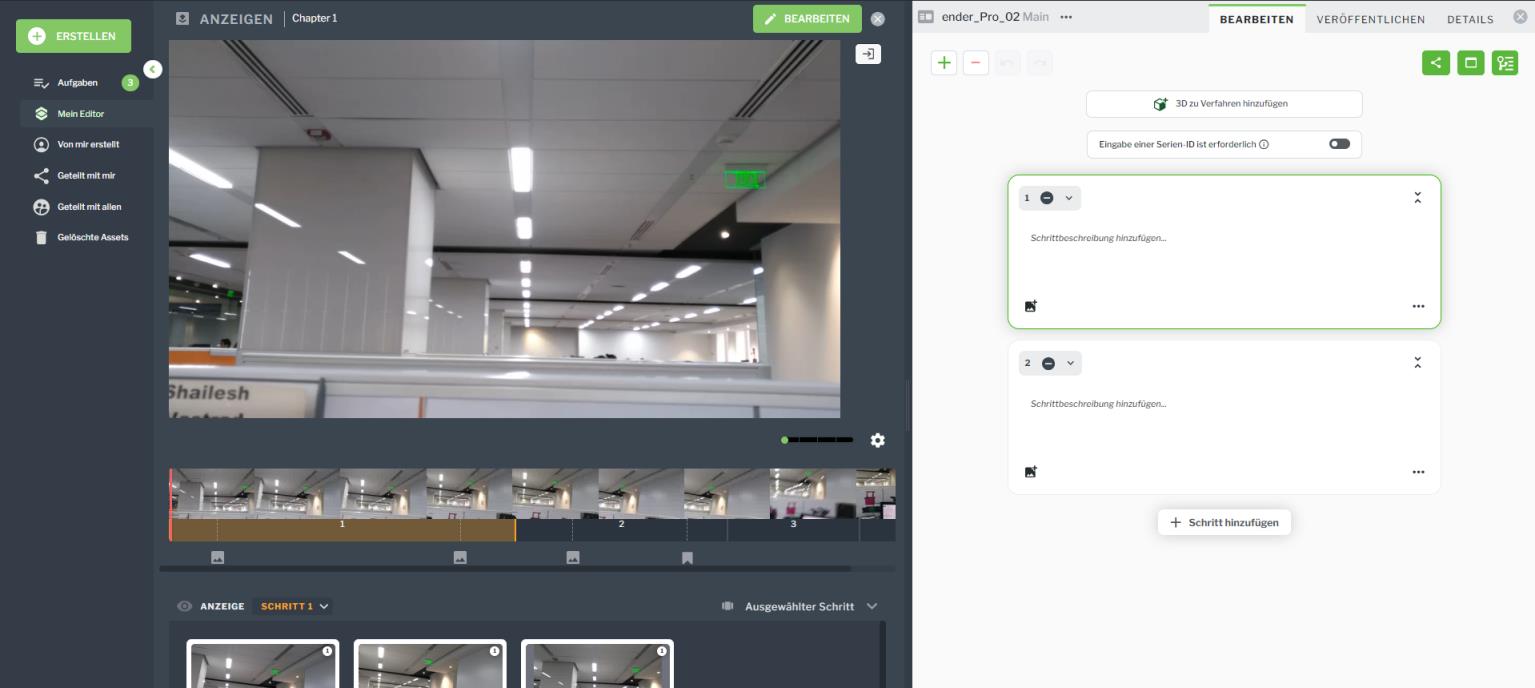
Task: Click the download icon beside ANZEIGEN
Action: (x=182, y=18)
